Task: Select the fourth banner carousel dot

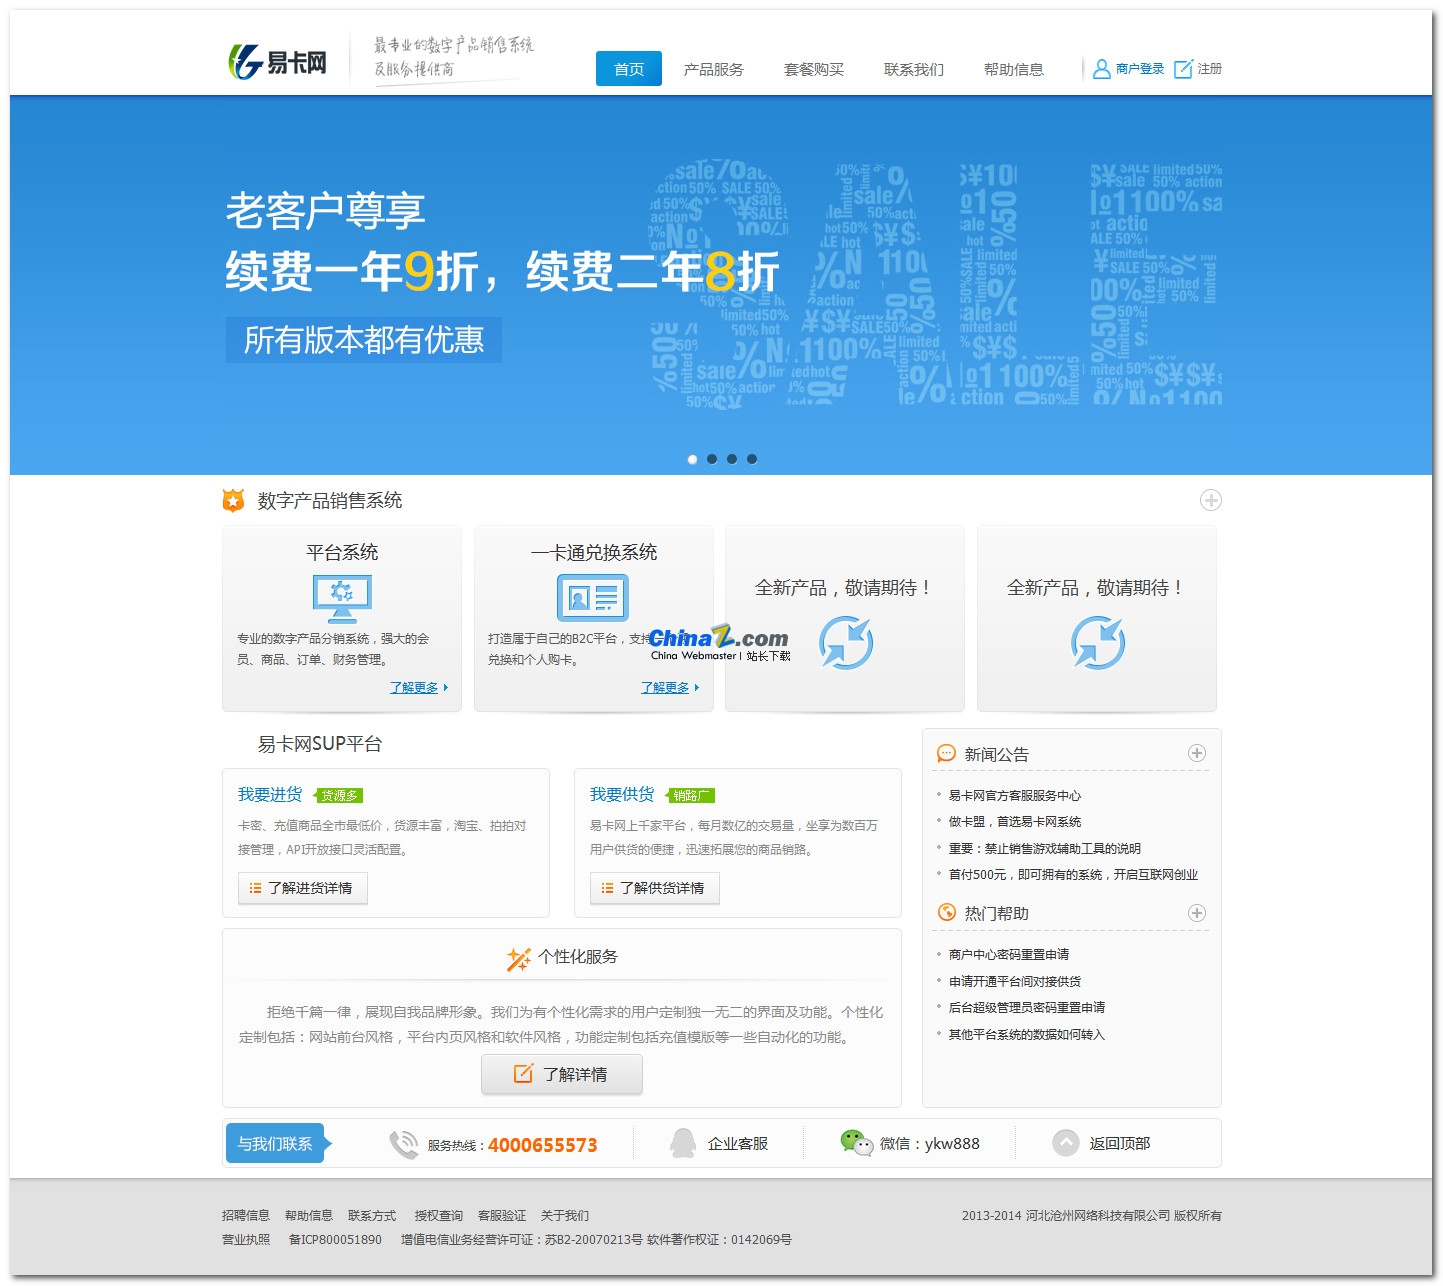Action: (752, 459)
